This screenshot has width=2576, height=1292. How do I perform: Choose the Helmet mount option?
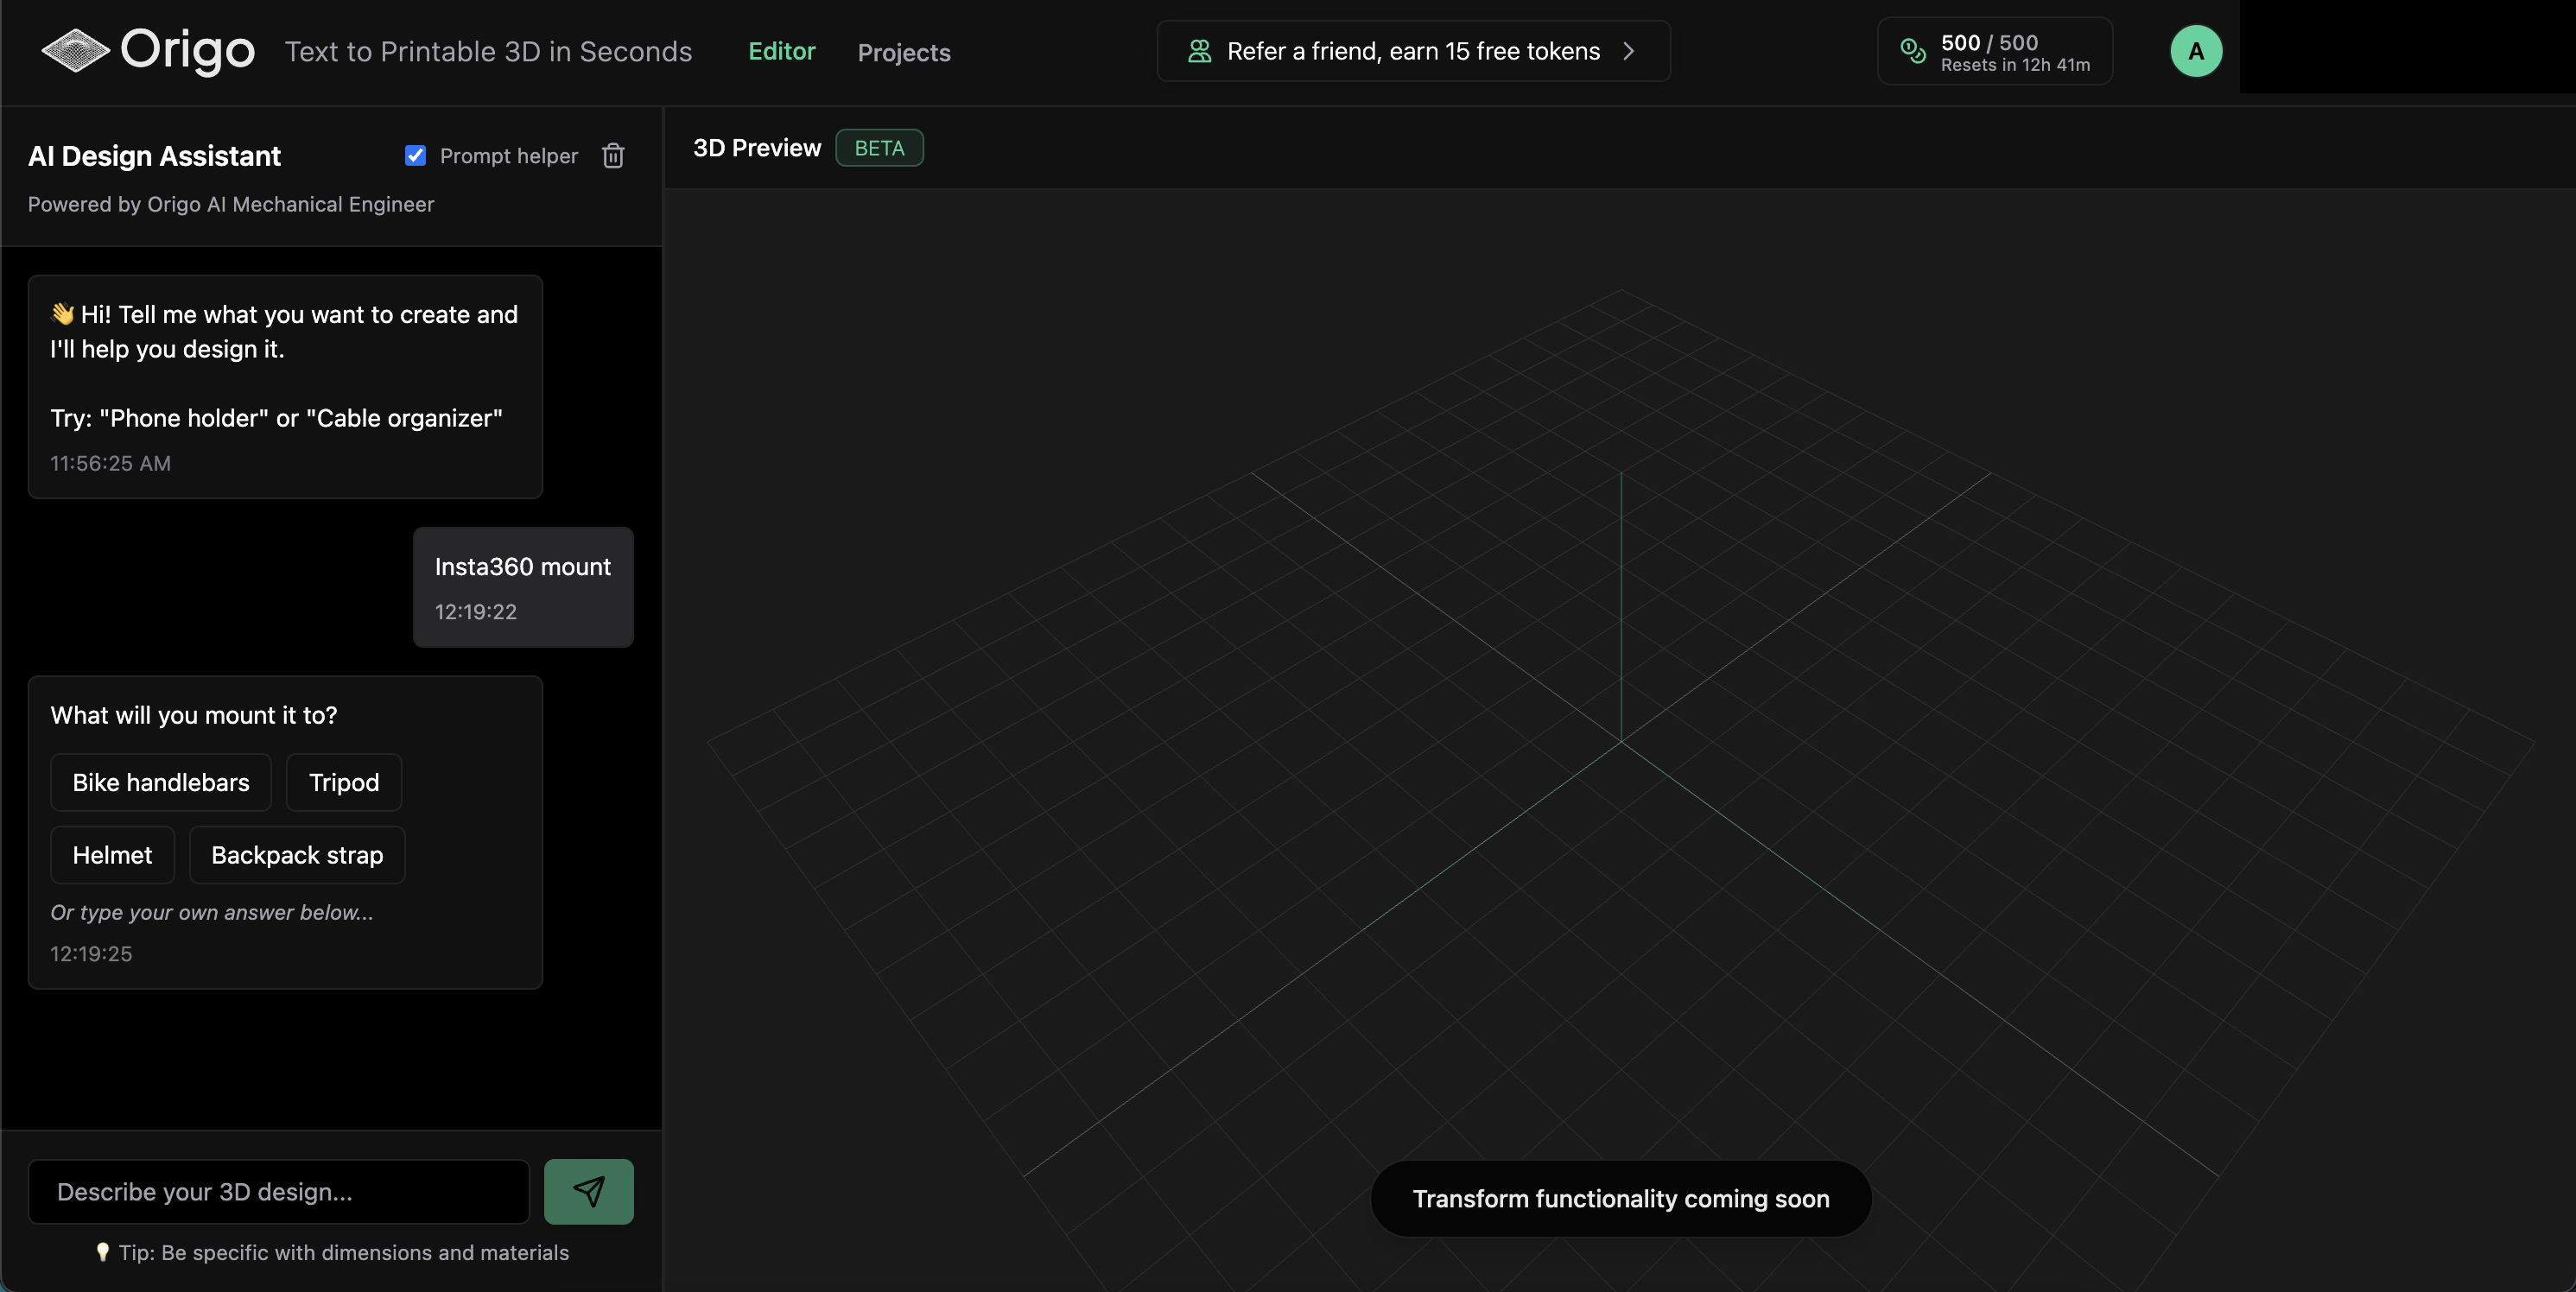point(112,854)
